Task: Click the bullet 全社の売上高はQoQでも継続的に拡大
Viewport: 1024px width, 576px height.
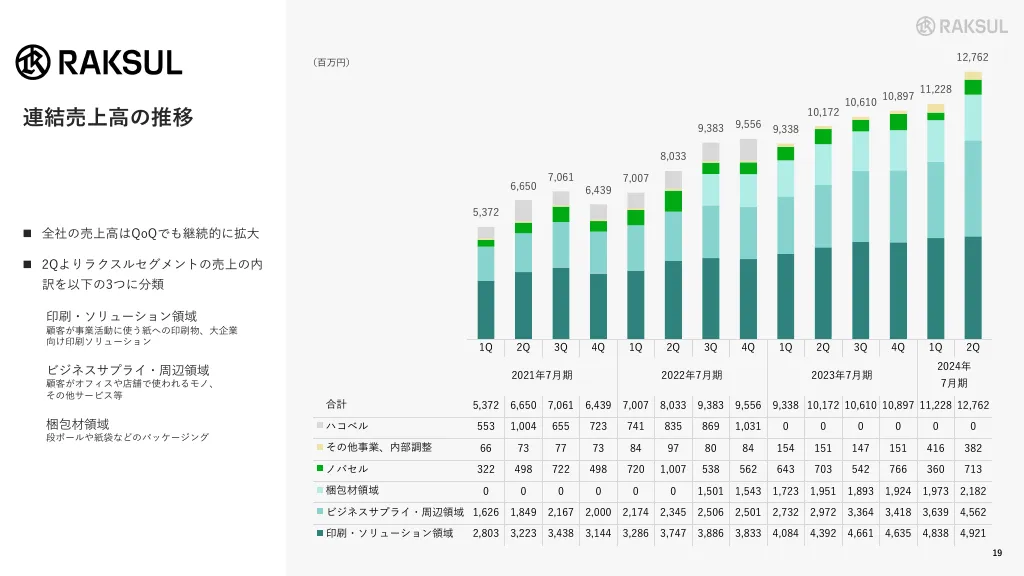Action: pos(150,233)
